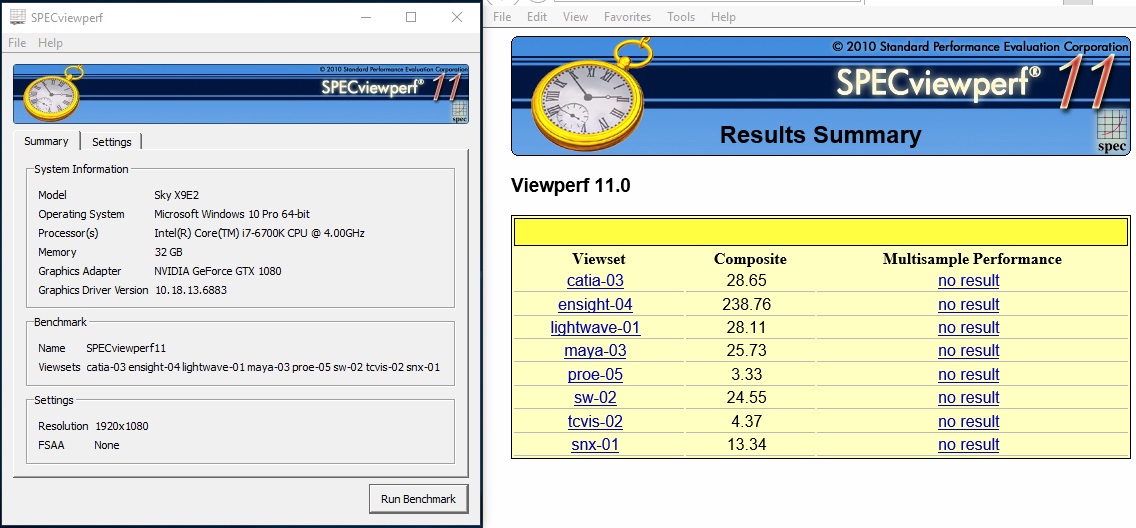This screenshot has height=528, width=1136.
Task: Follow the lightwave-01 viewset link
Action: pos(595,328)
